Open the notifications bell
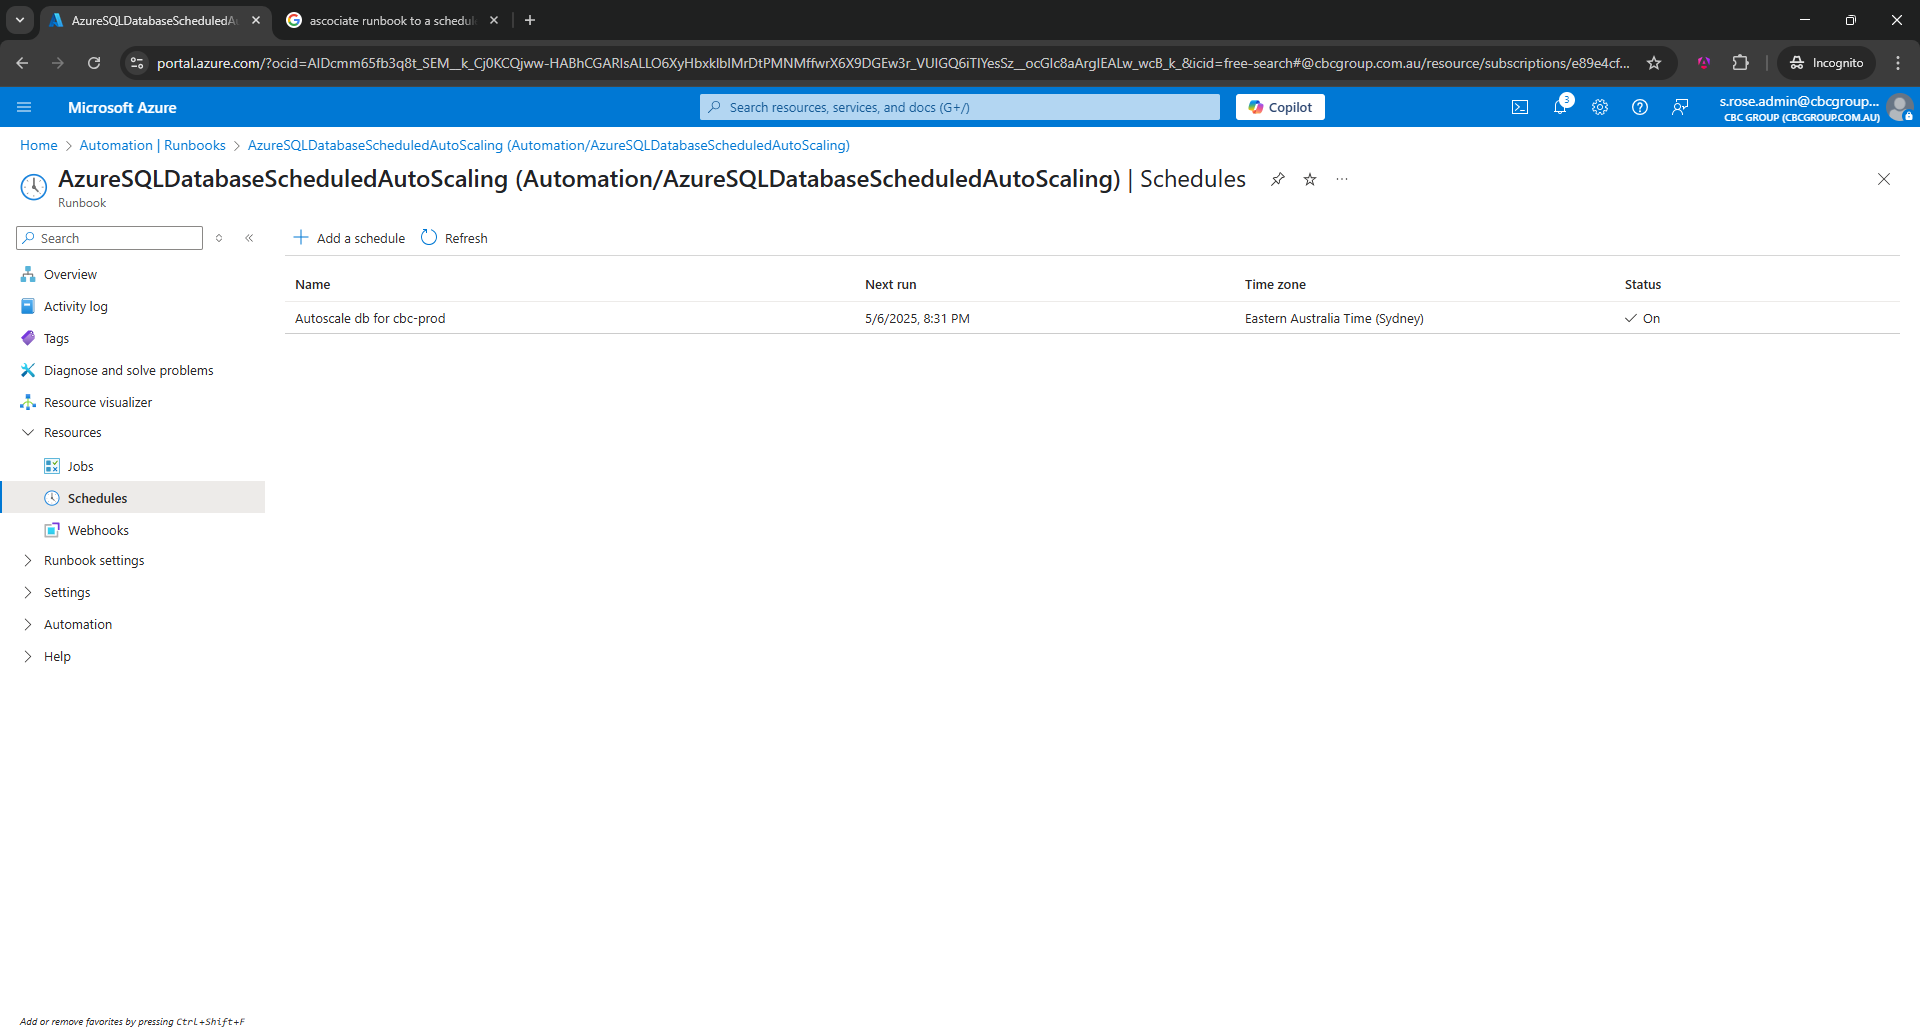The height and width of the screenshot is (1032, 1920). [1560, 107]
